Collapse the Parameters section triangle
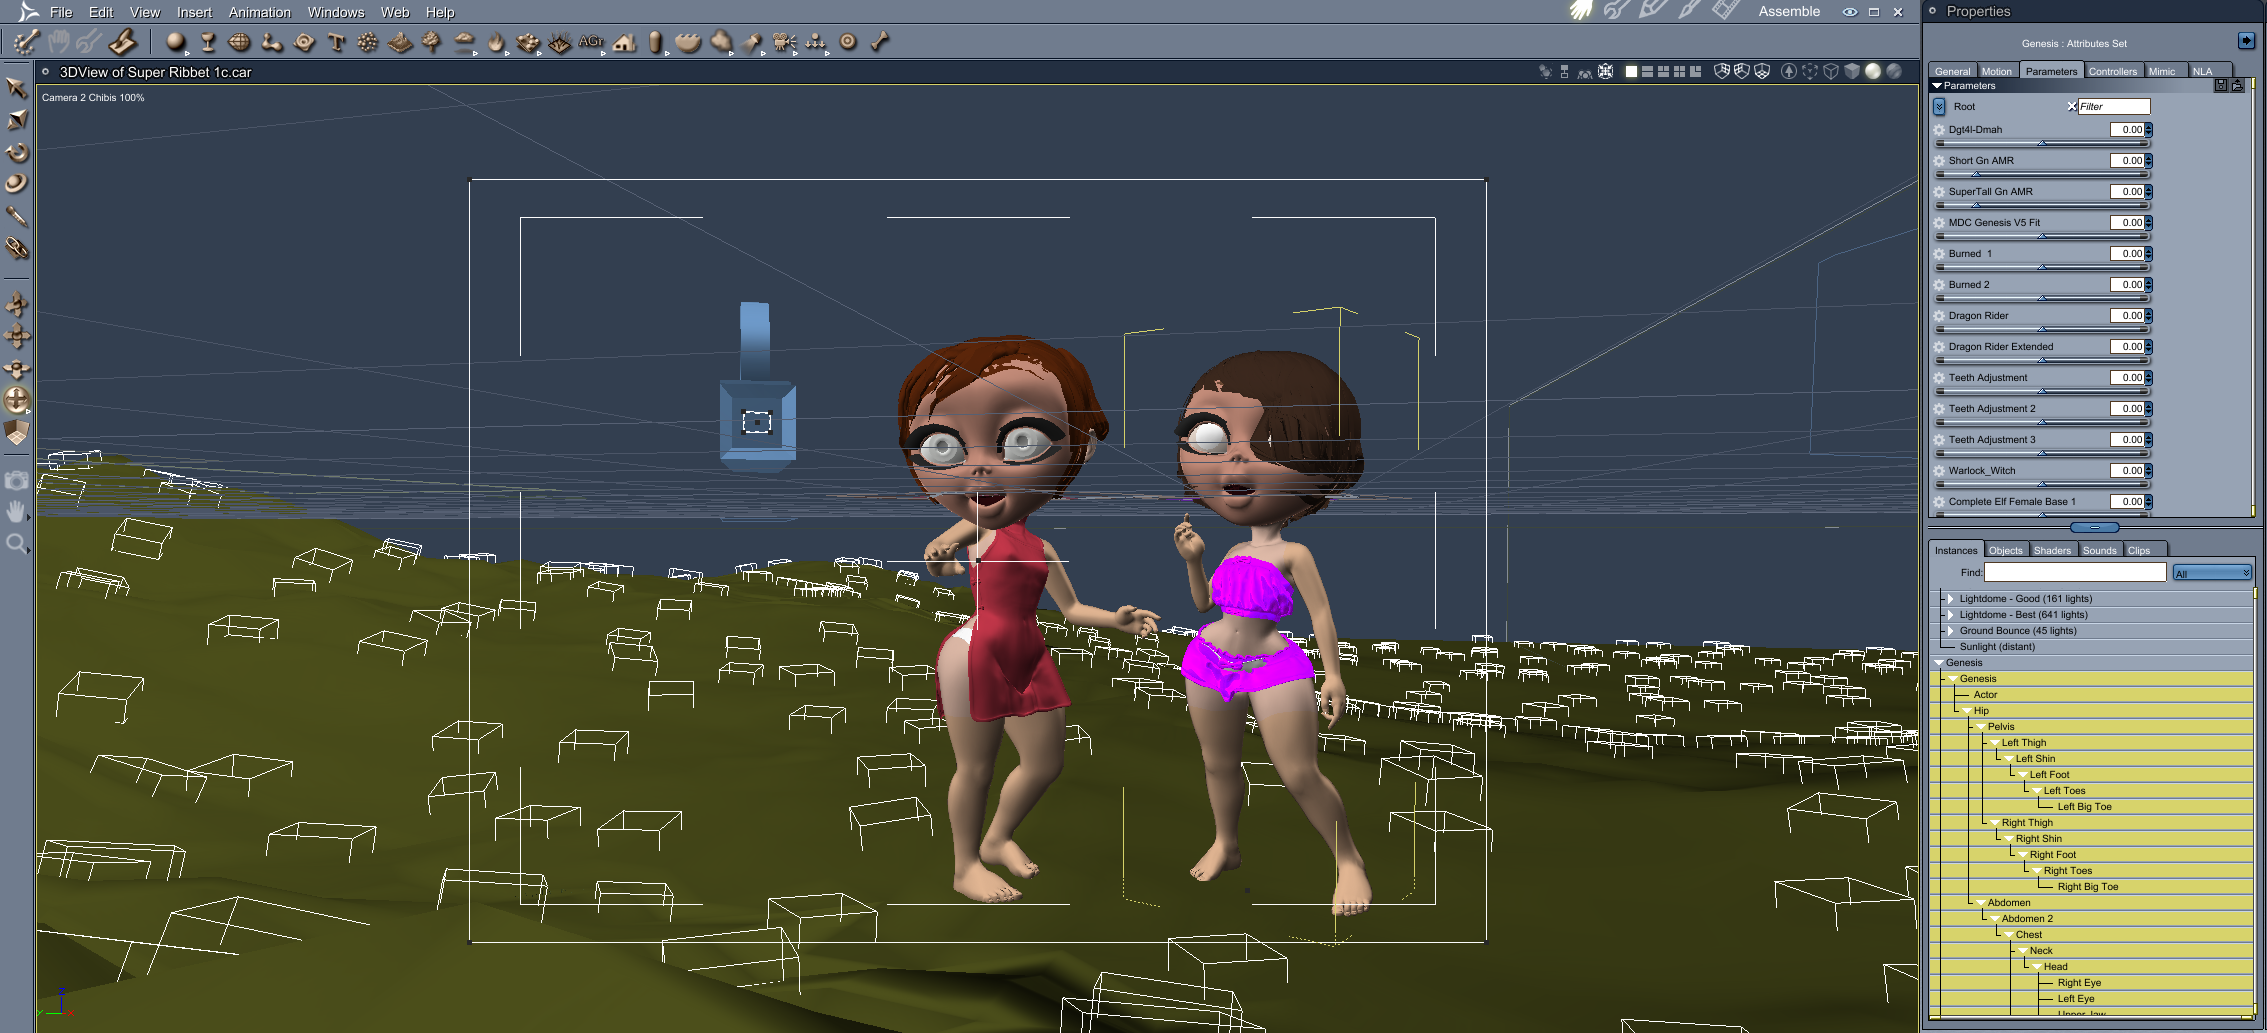 tap(1937, 86)
